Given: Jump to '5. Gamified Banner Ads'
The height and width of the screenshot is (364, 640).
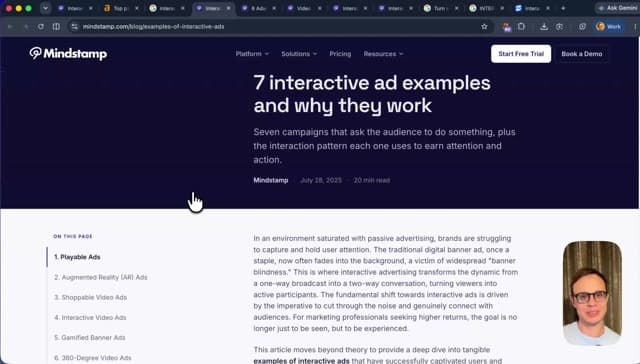Looking at the screenshot, I should coord(89,337).
